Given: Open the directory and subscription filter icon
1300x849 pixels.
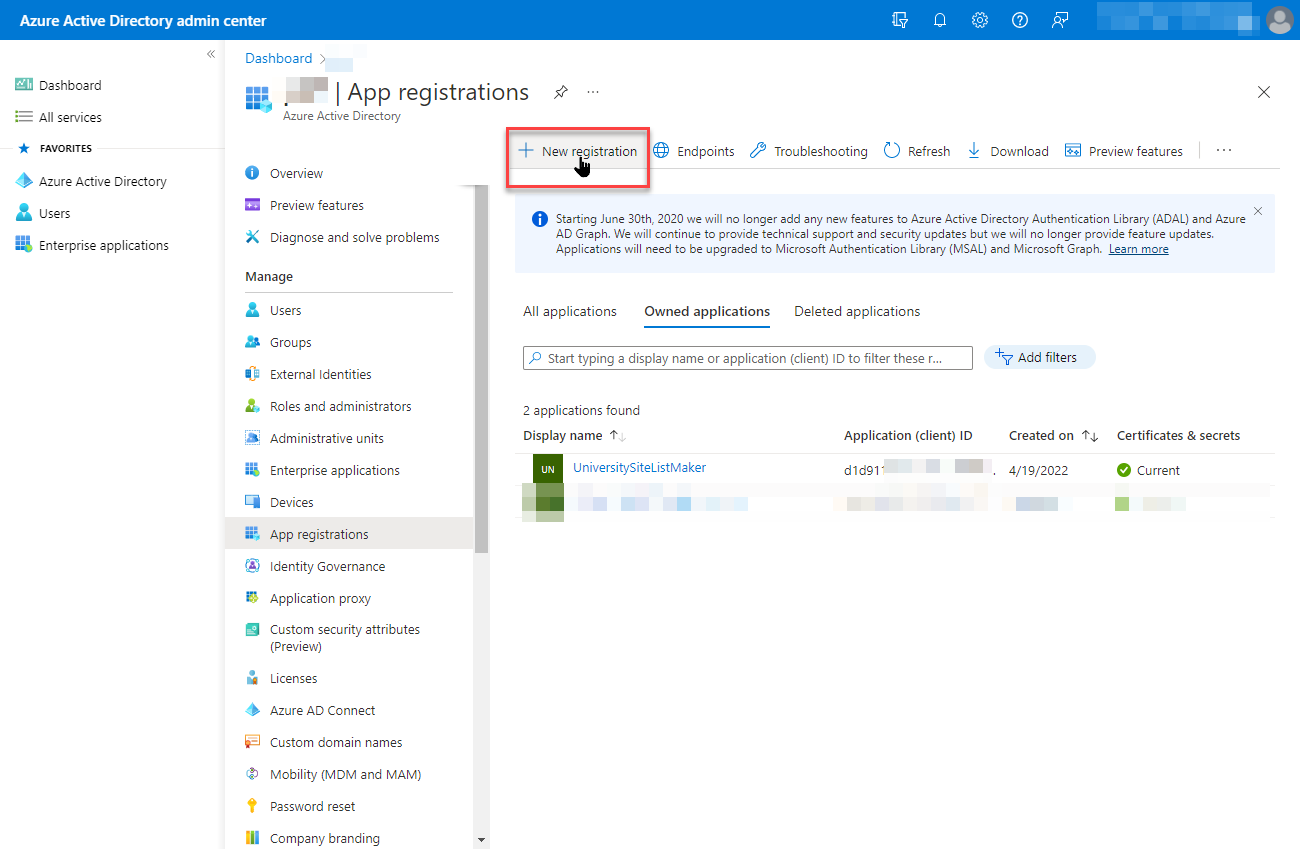Looking at the screenshot, I should click(900, 20).
